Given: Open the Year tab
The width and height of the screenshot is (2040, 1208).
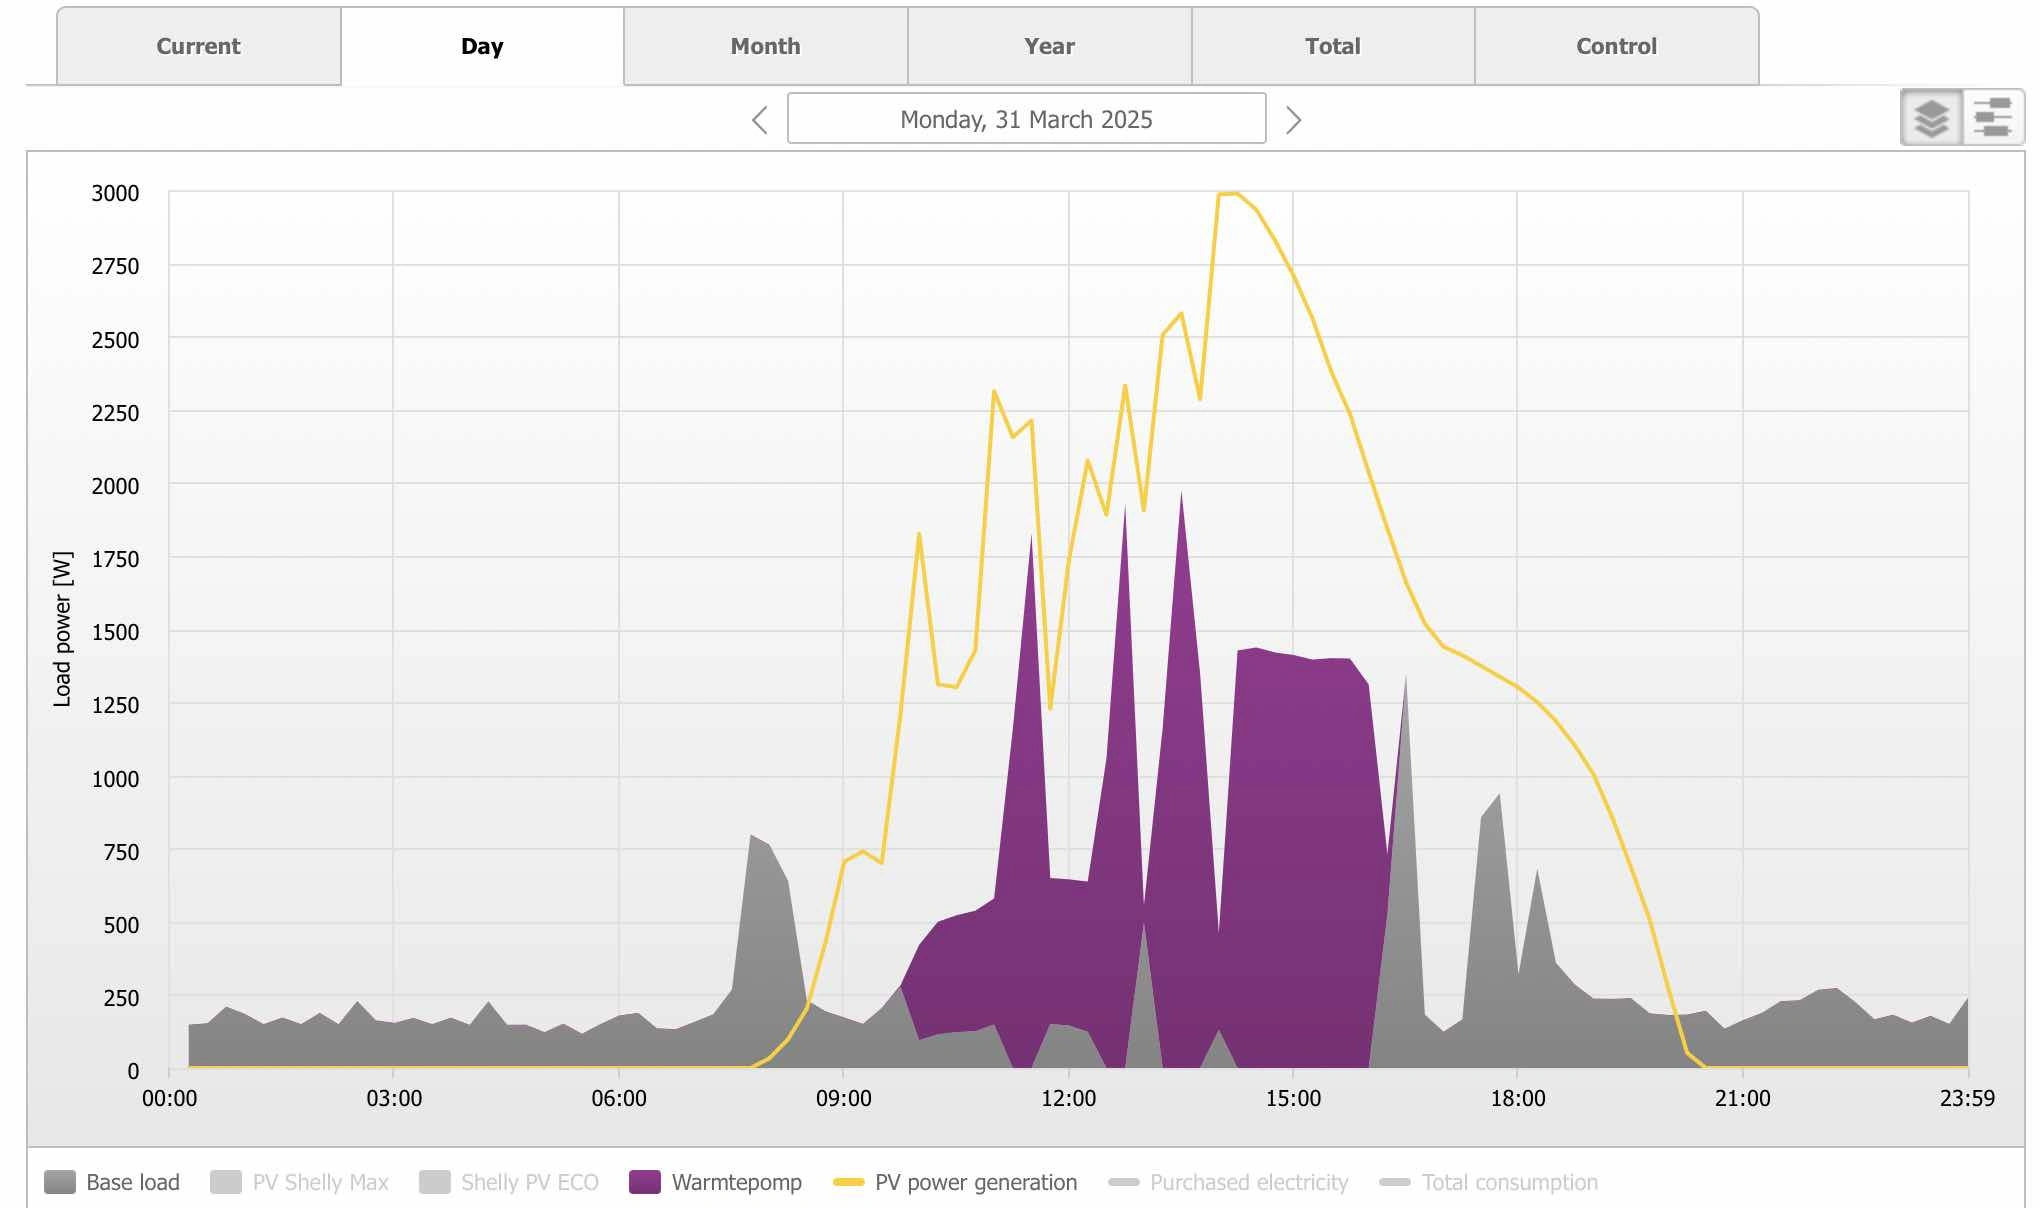Looking at the screenshot, I should pos(1049,46).
